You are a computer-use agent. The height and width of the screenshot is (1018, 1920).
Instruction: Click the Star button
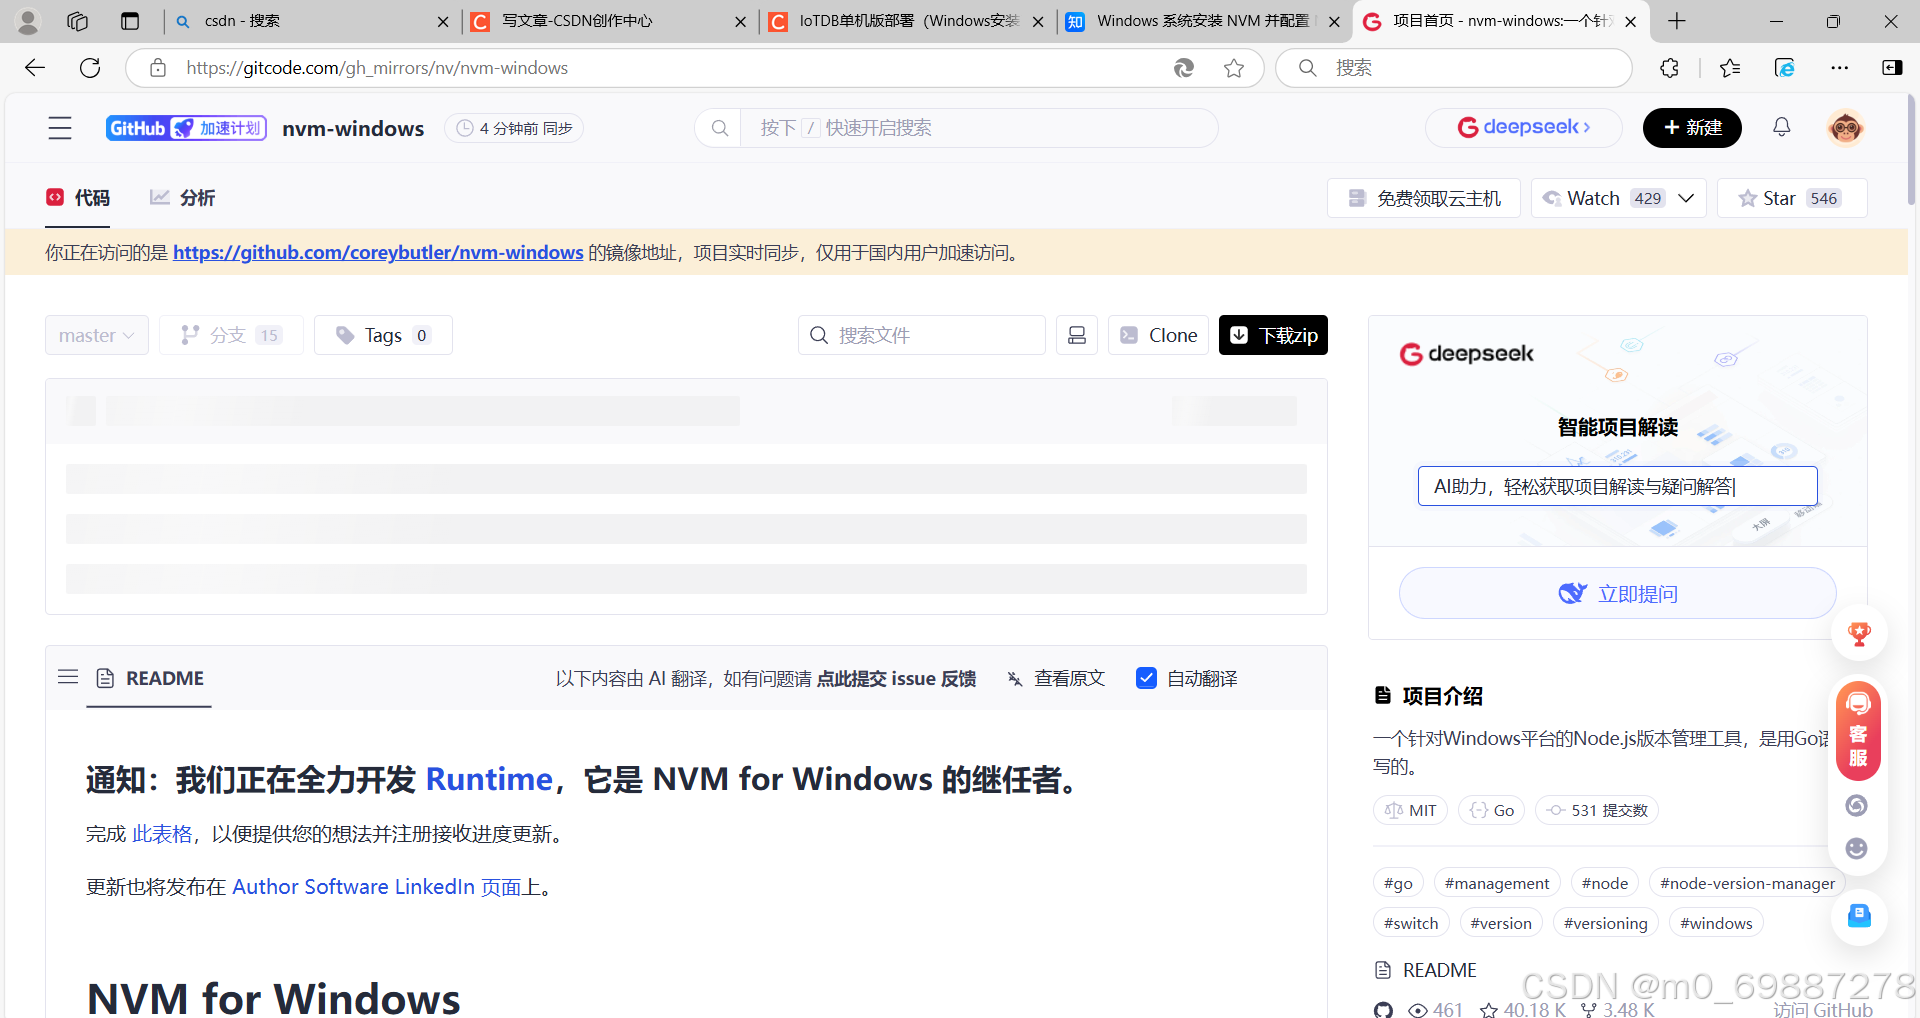pyautogui.click(x=1792, y=198)
